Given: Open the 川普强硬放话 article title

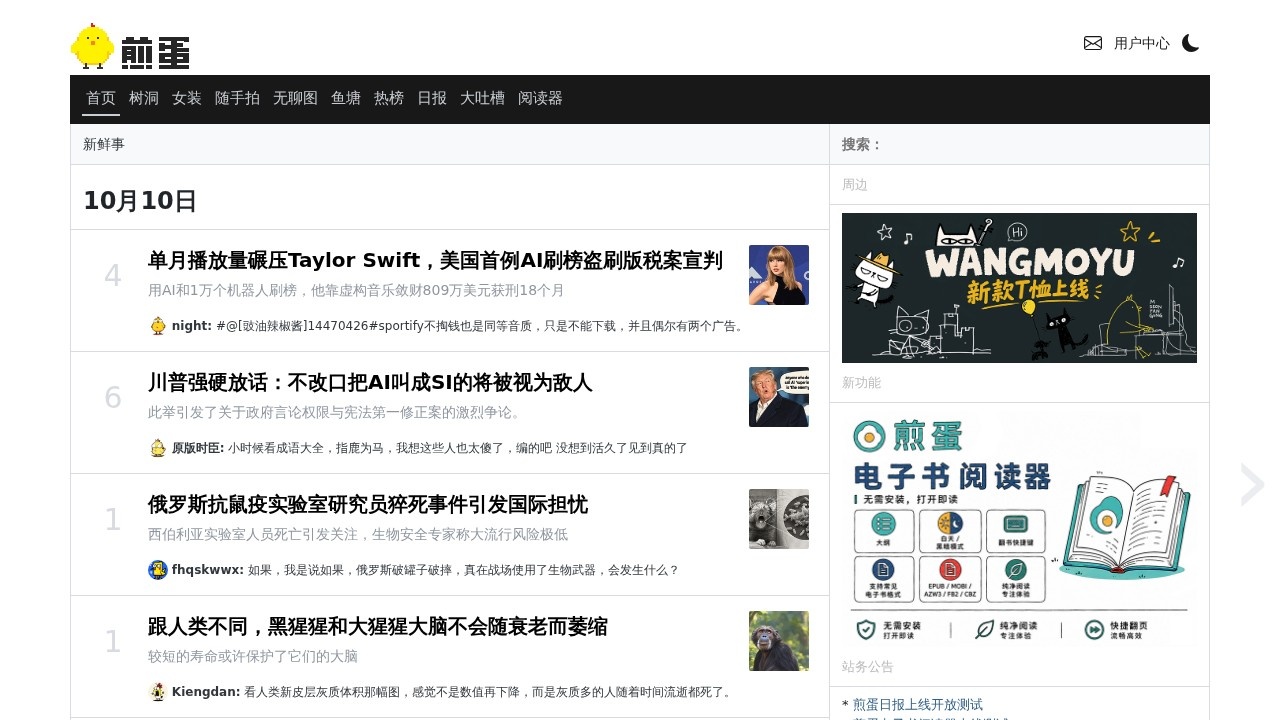Looking at the screenshot, I should point(370,383).
